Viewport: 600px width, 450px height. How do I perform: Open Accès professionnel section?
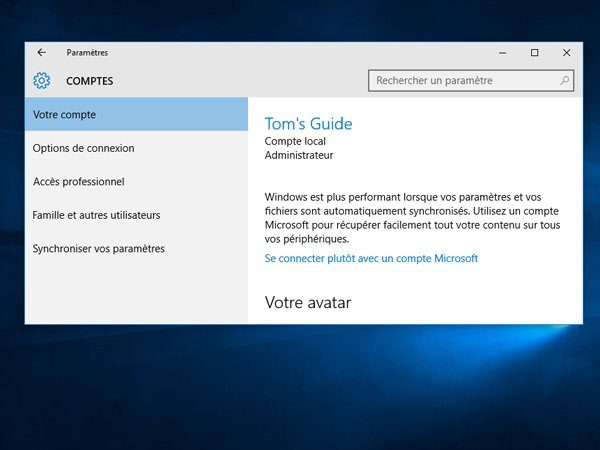(x=136, y=181)
